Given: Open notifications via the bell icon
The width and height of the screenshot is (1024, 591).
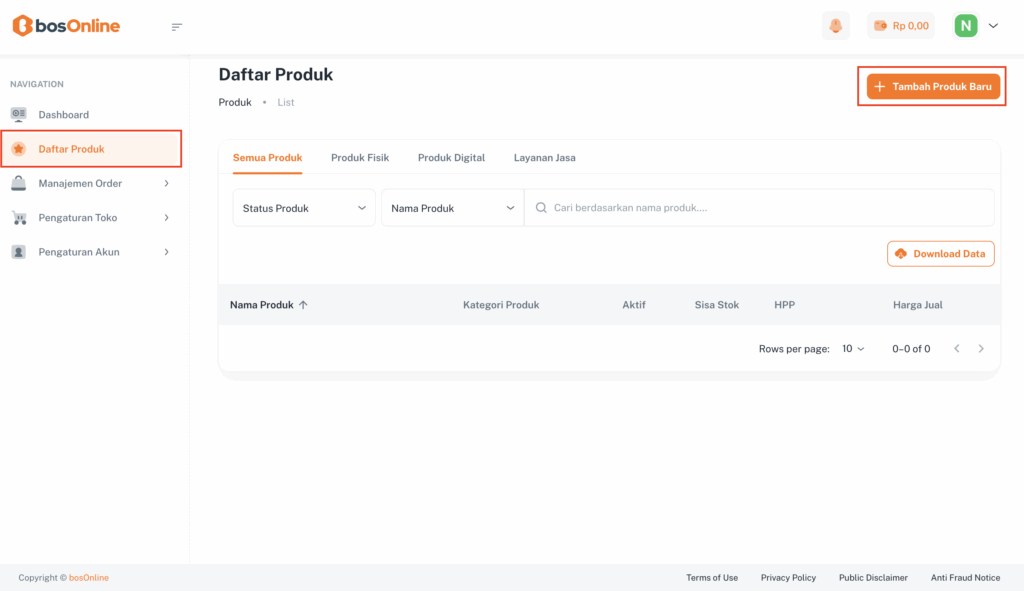Looking at the screenshot, I should pyautogui.click(x=835, y=26).
